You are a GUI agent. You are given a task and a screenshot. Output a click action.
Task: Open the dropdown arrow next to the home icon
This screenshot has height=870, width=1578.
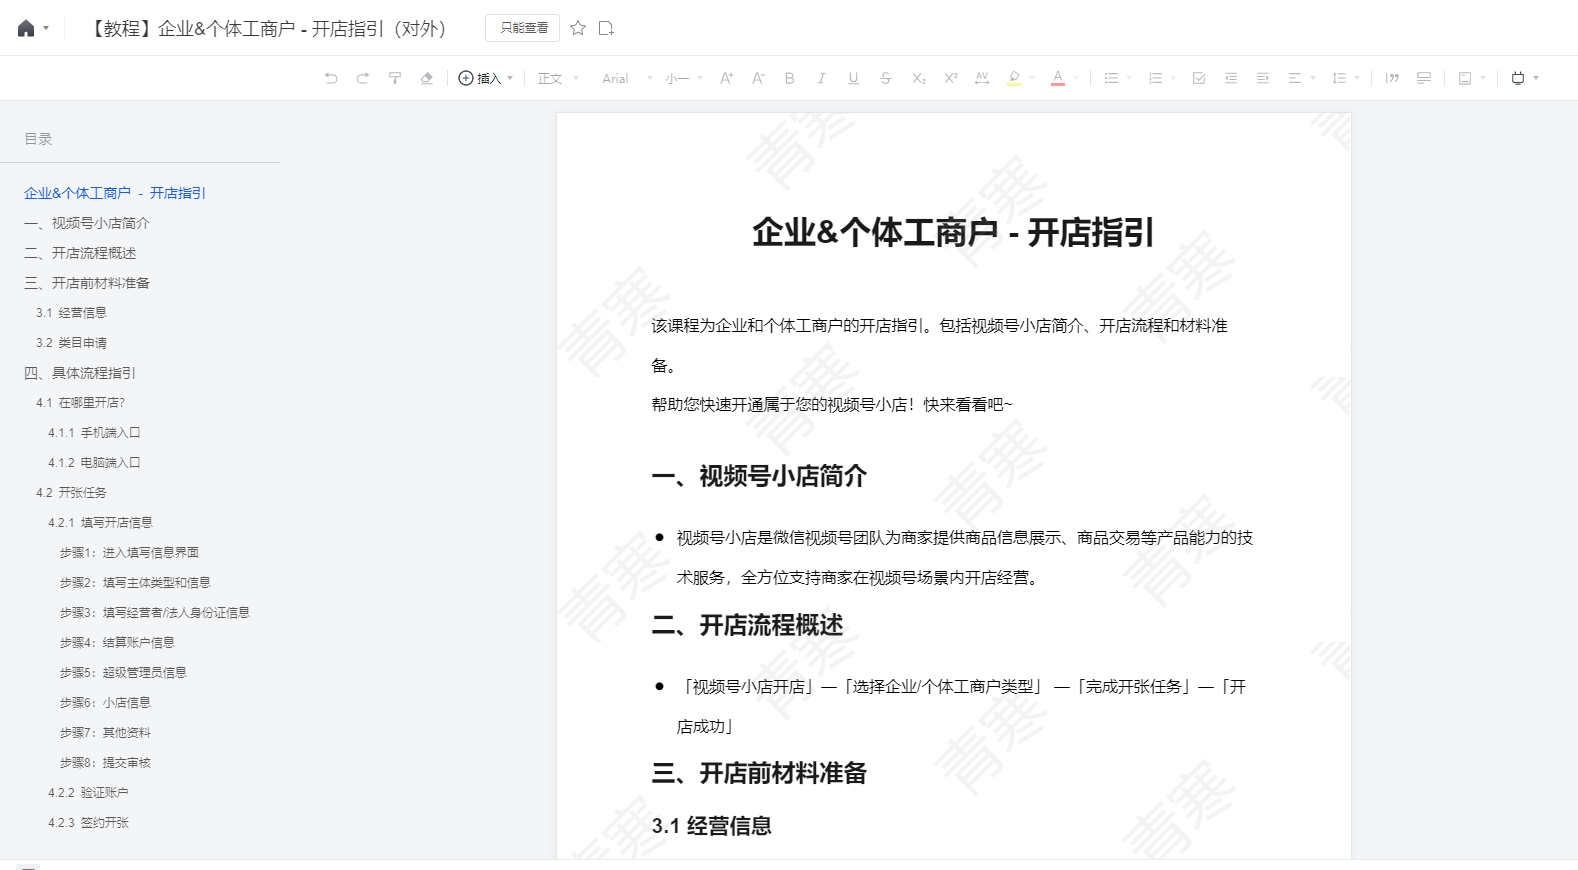pos(46,29)
